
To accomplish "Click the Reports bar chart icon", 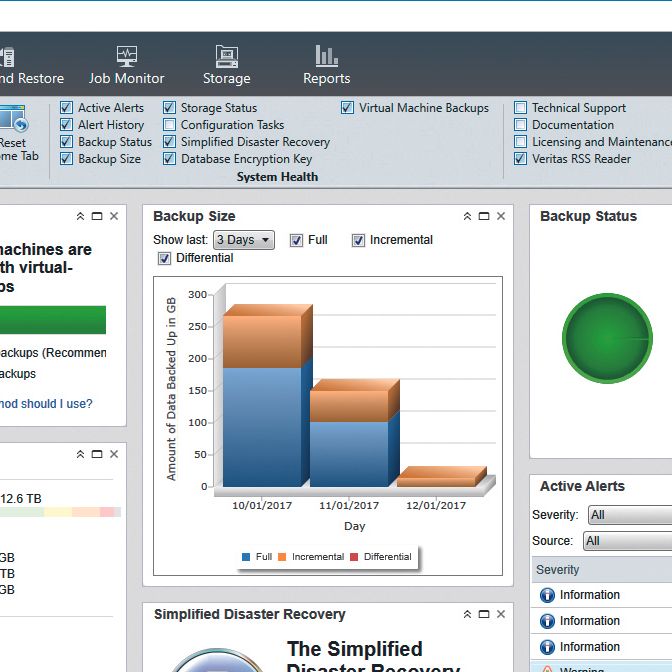I will tap(327, 56).
